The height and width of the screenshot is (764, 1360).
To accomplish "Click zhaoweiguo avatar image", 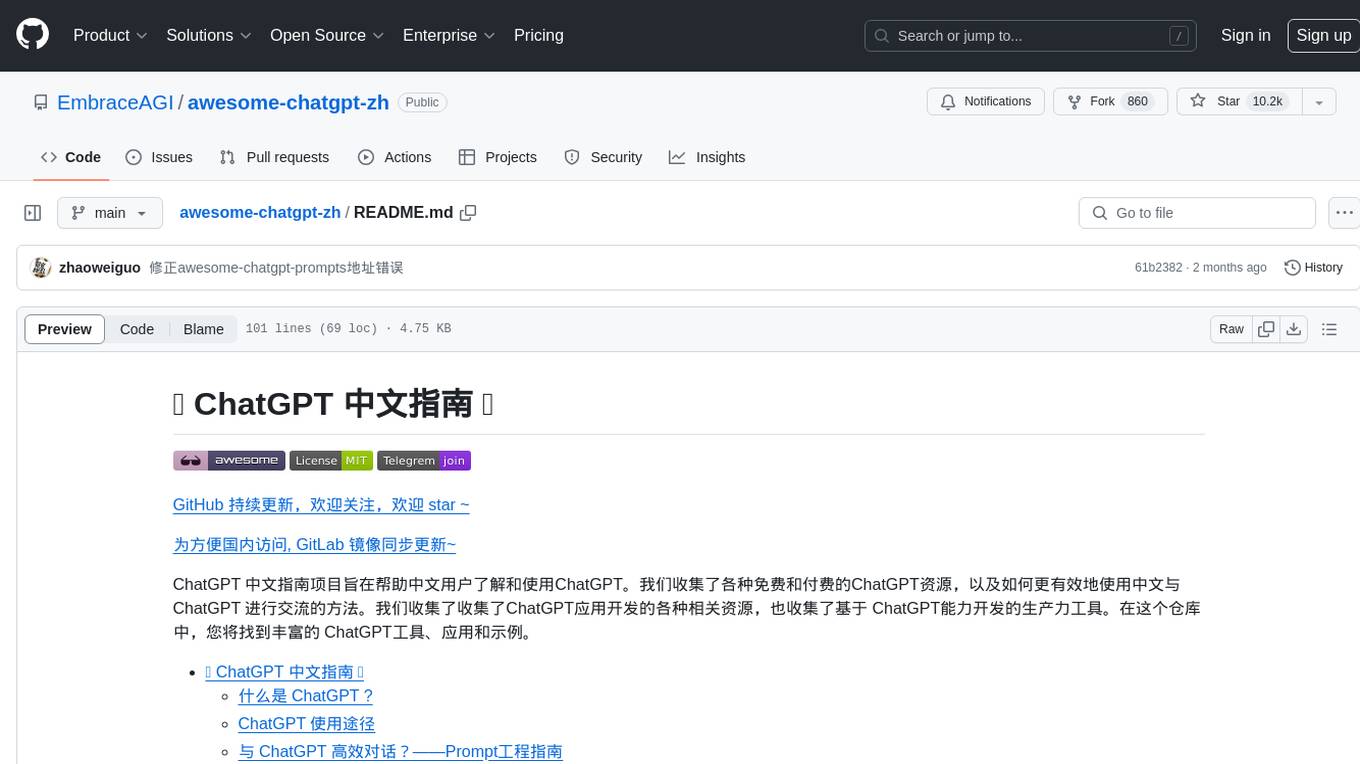I will pos(41,267).
